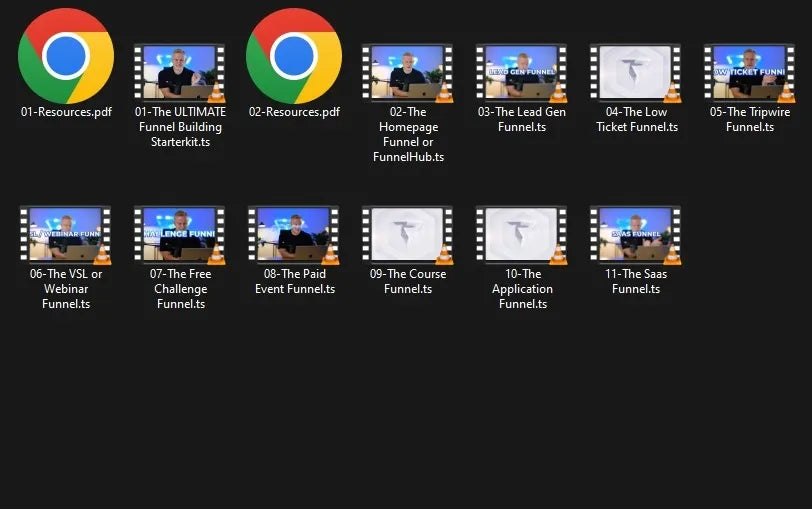Click the 02-The Homepage Funnel video thumbnail
812x509 pixels.
pyautogui.click(x=408, y=72)
